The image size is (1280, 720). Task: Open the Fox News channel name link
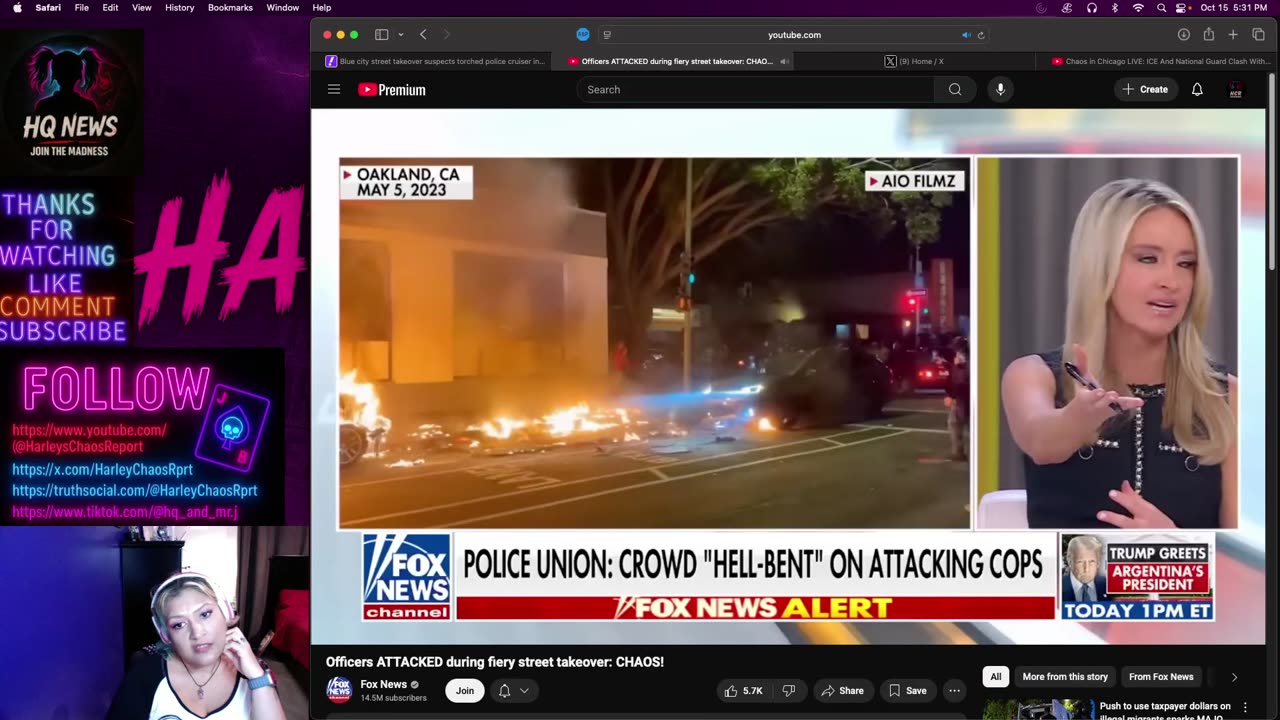click(383, 684)
